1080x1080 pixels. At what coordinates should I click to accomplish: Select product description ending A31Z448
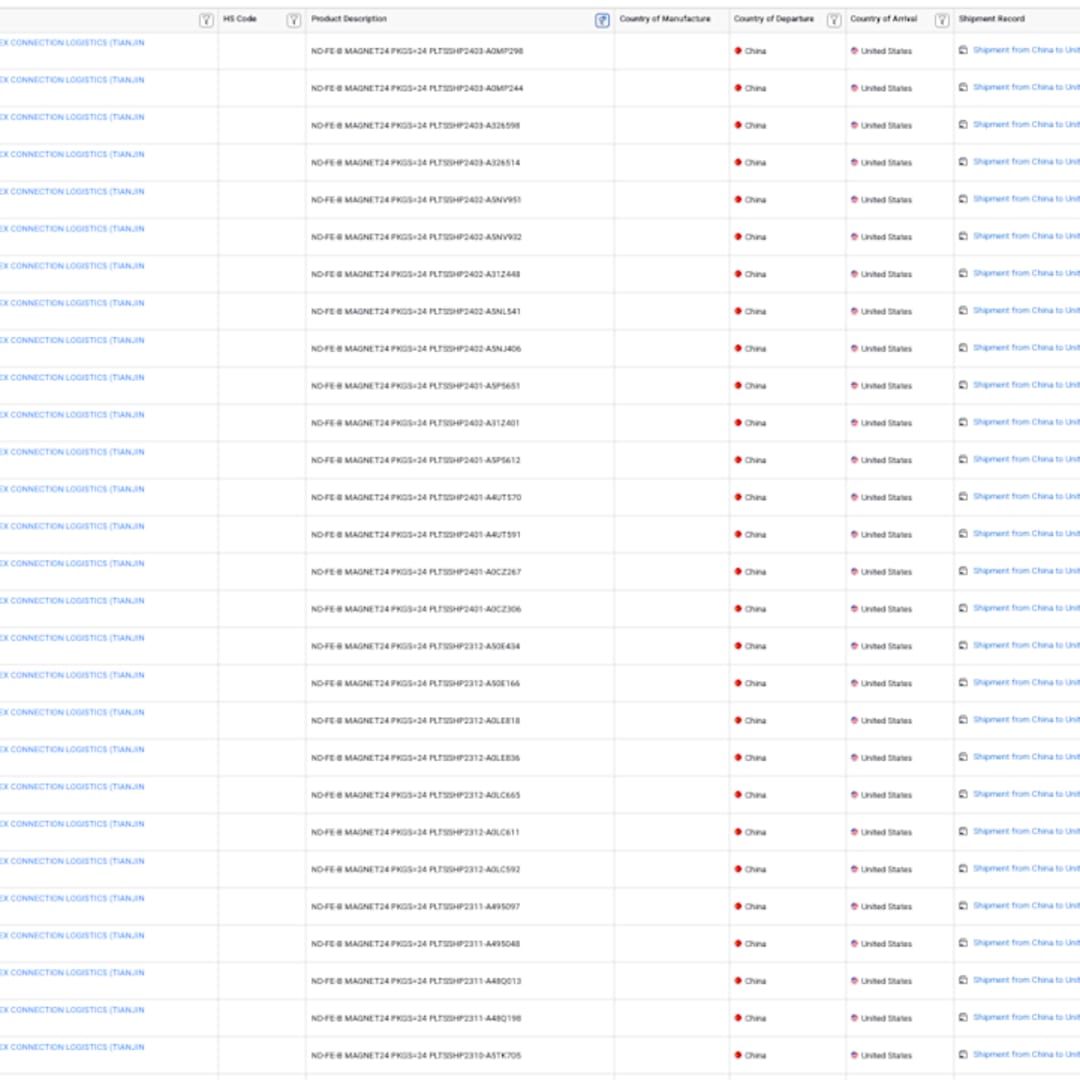[x=415, y=274]
